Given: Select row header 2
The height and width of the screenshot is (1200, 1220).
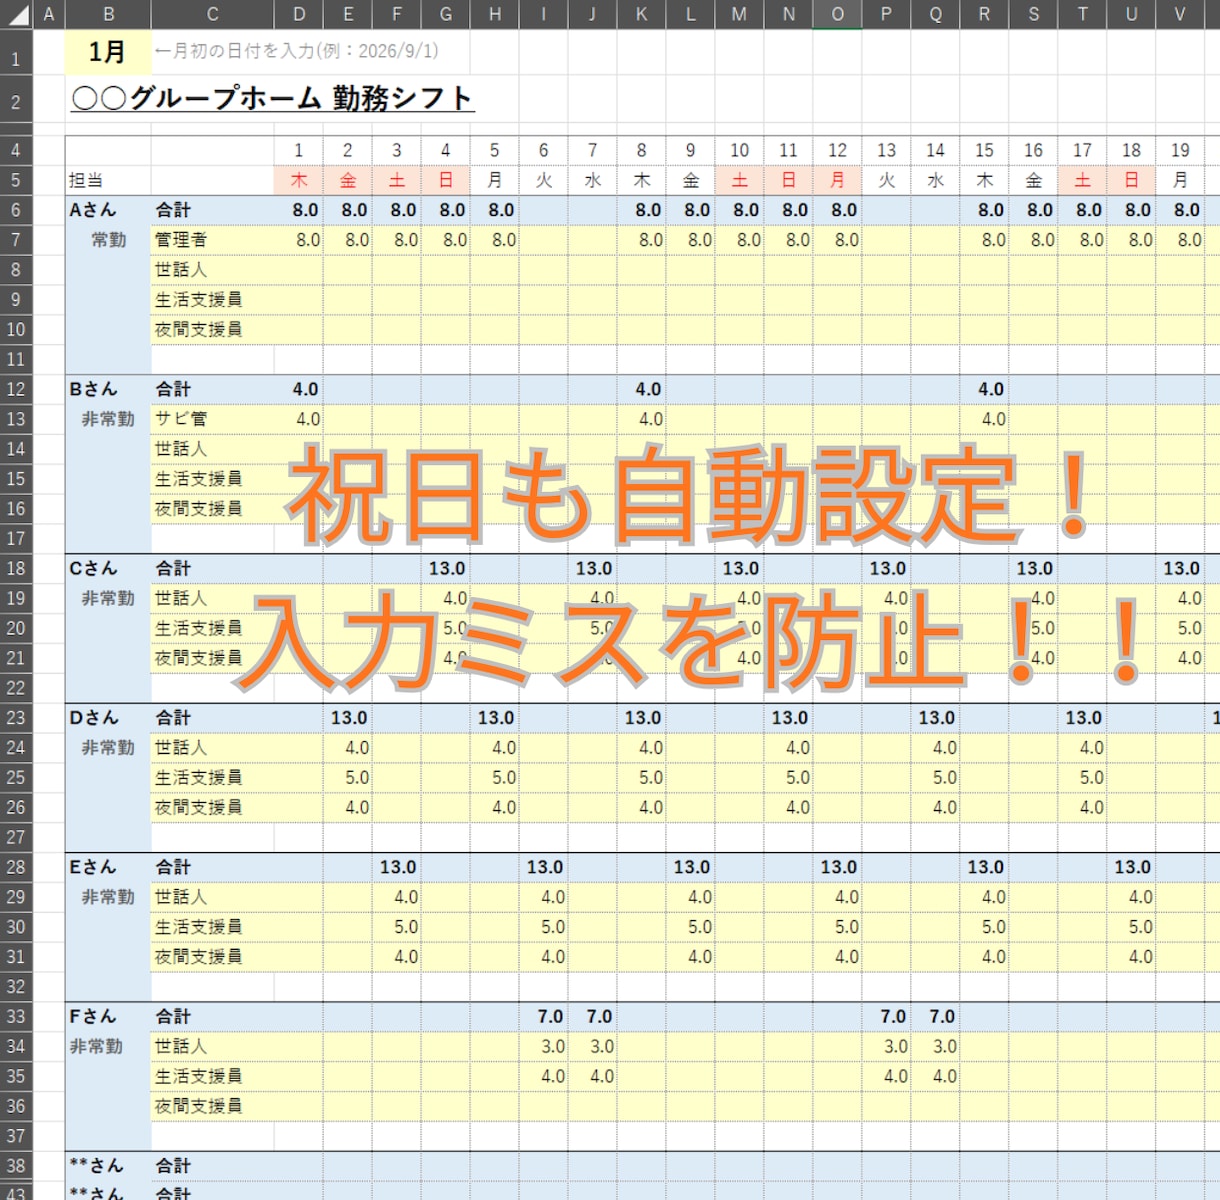Looking at the screenshot, I should click(16, 101).
